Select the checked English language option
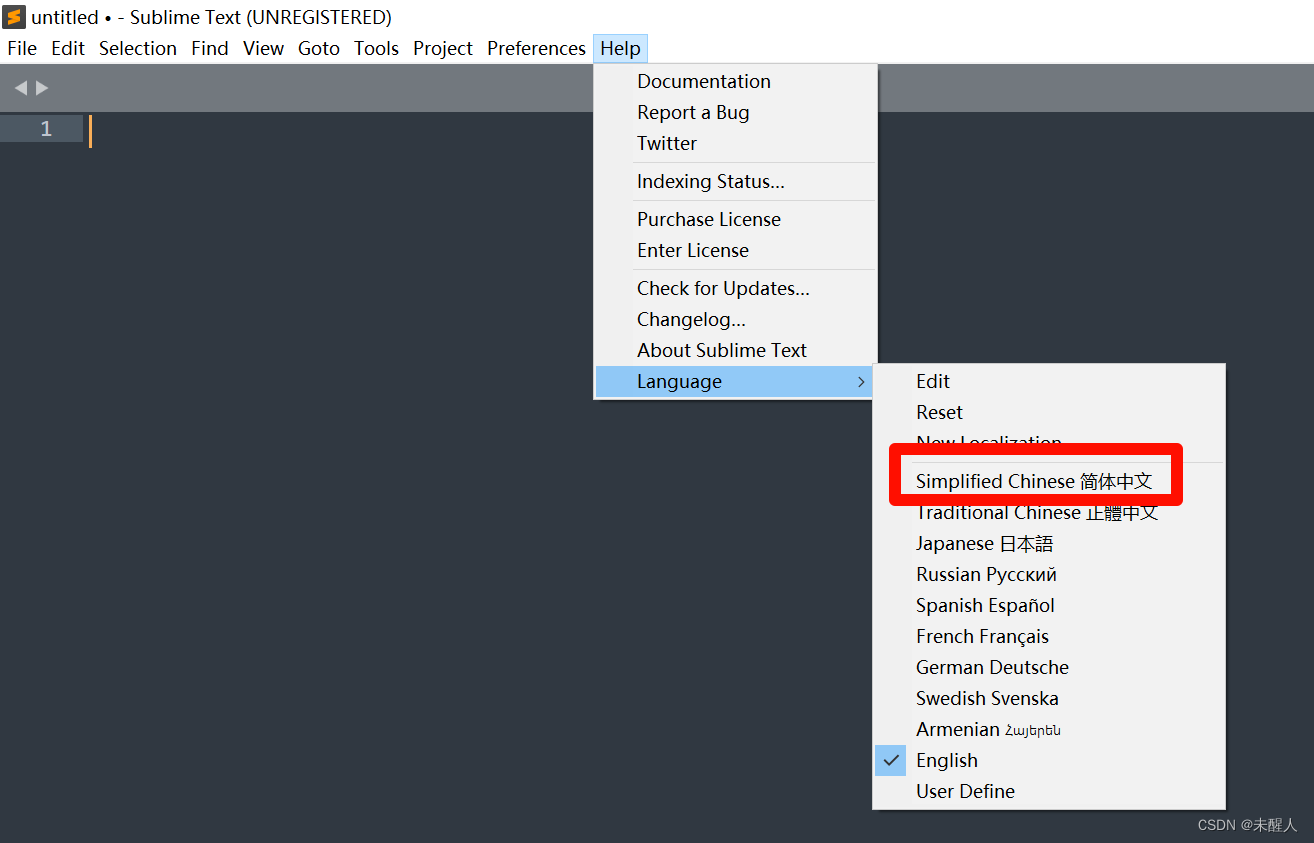 pos(1049,760)
